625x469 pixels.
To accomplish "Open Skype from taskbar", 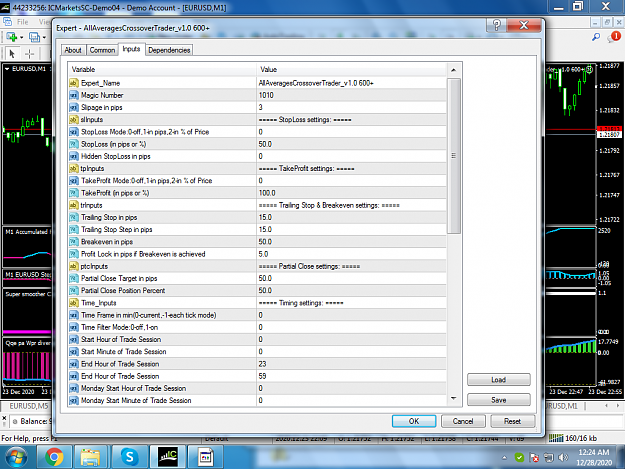I will coord(129,457).
